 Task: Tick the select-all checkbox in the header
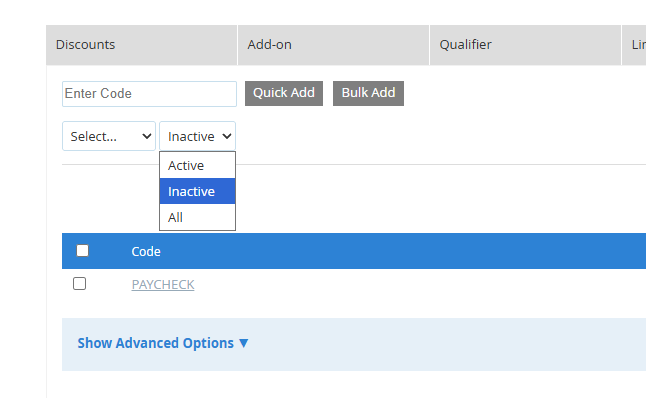(82, 251)
